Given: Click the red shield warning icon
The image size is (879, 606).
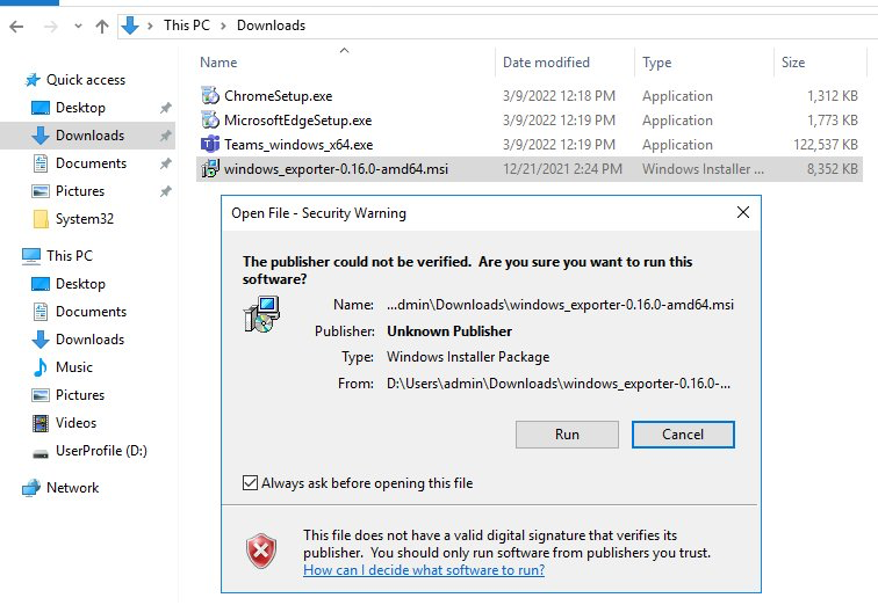Looking at the screenshot, I should pos(262,548).
